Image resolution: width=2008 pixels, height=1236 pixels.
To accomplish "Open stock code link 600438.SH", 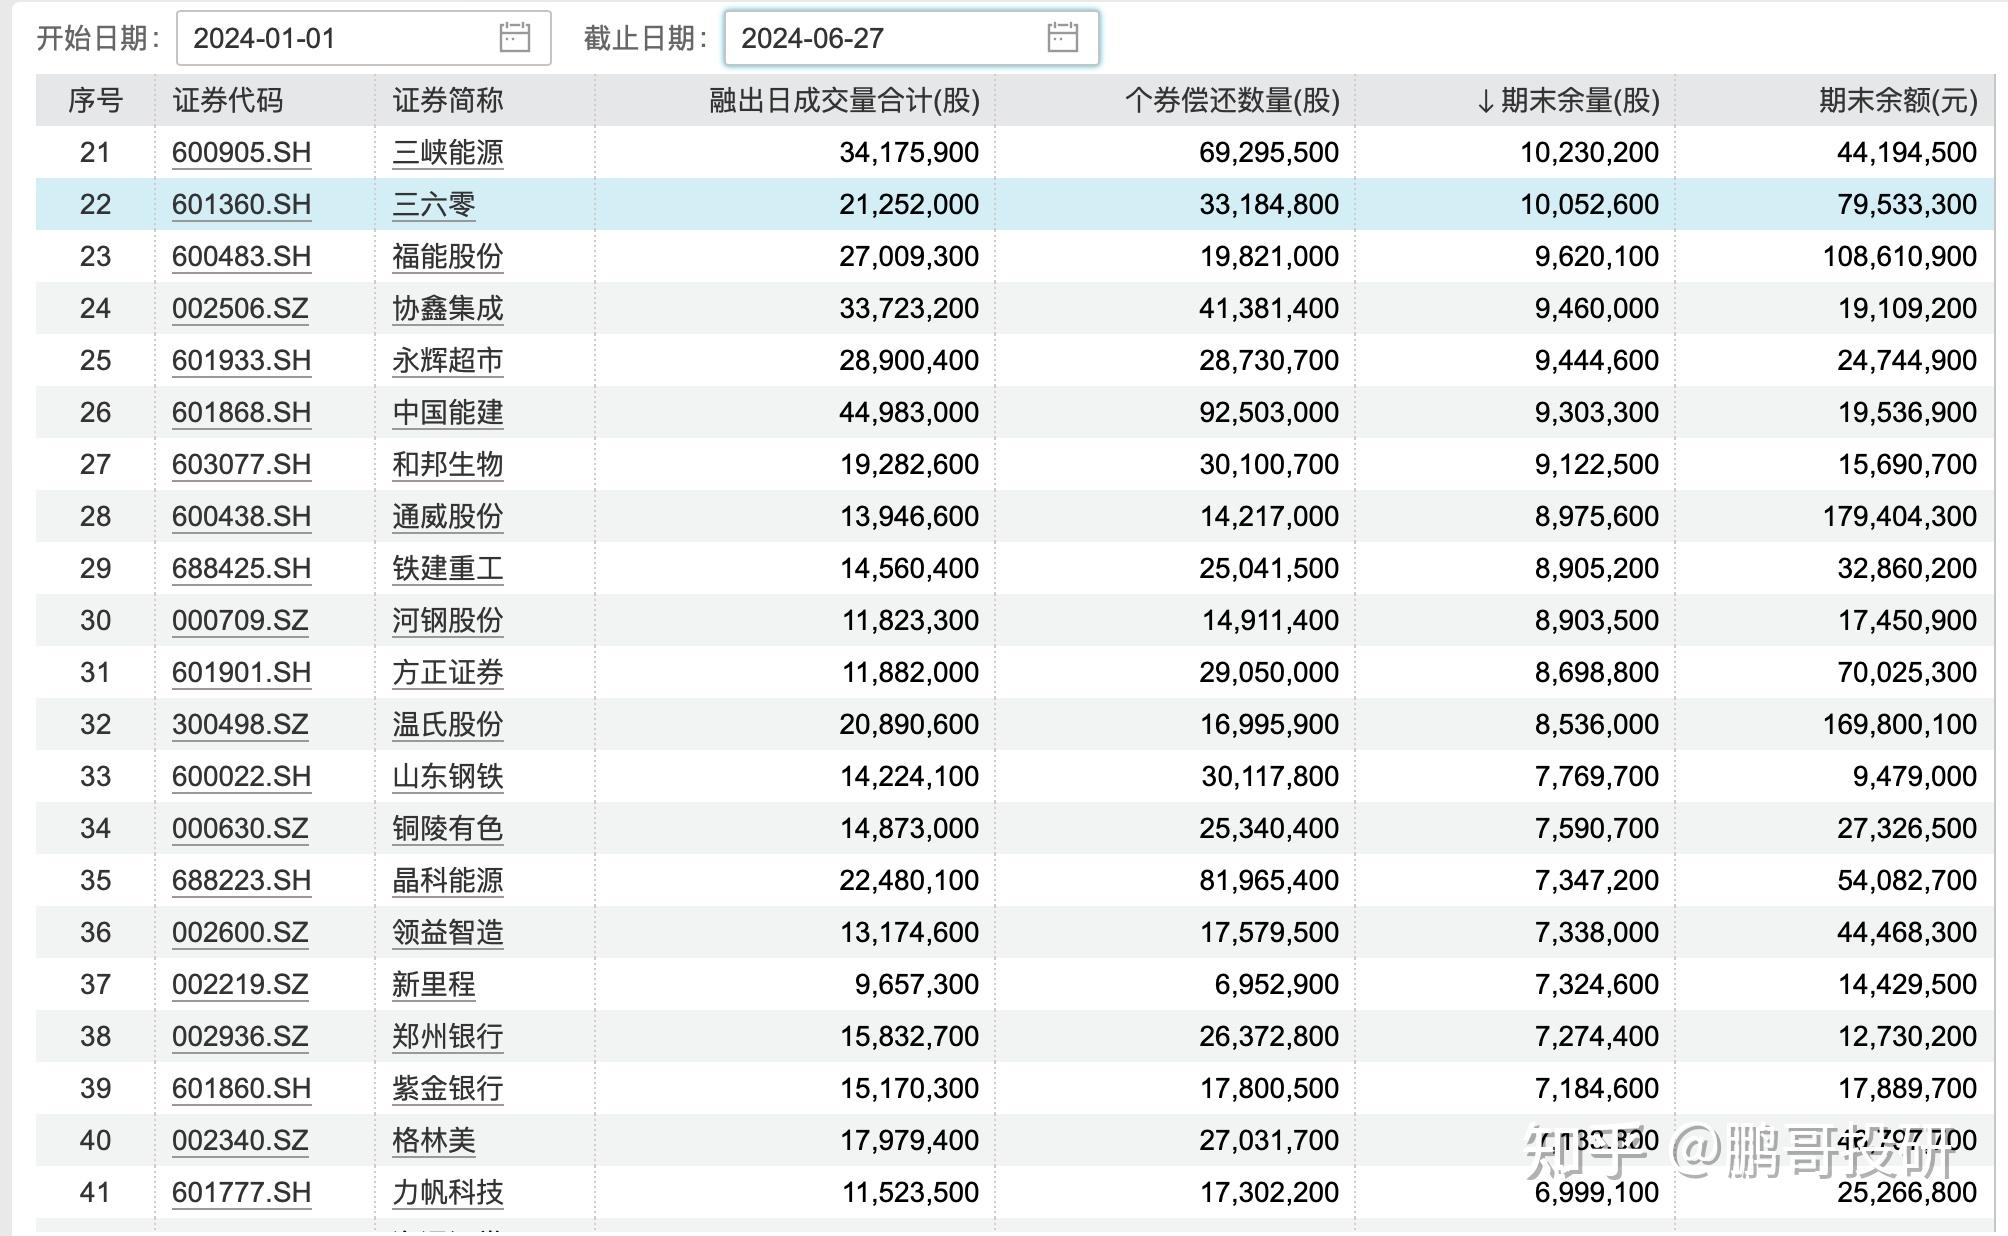I will (241, 516).
